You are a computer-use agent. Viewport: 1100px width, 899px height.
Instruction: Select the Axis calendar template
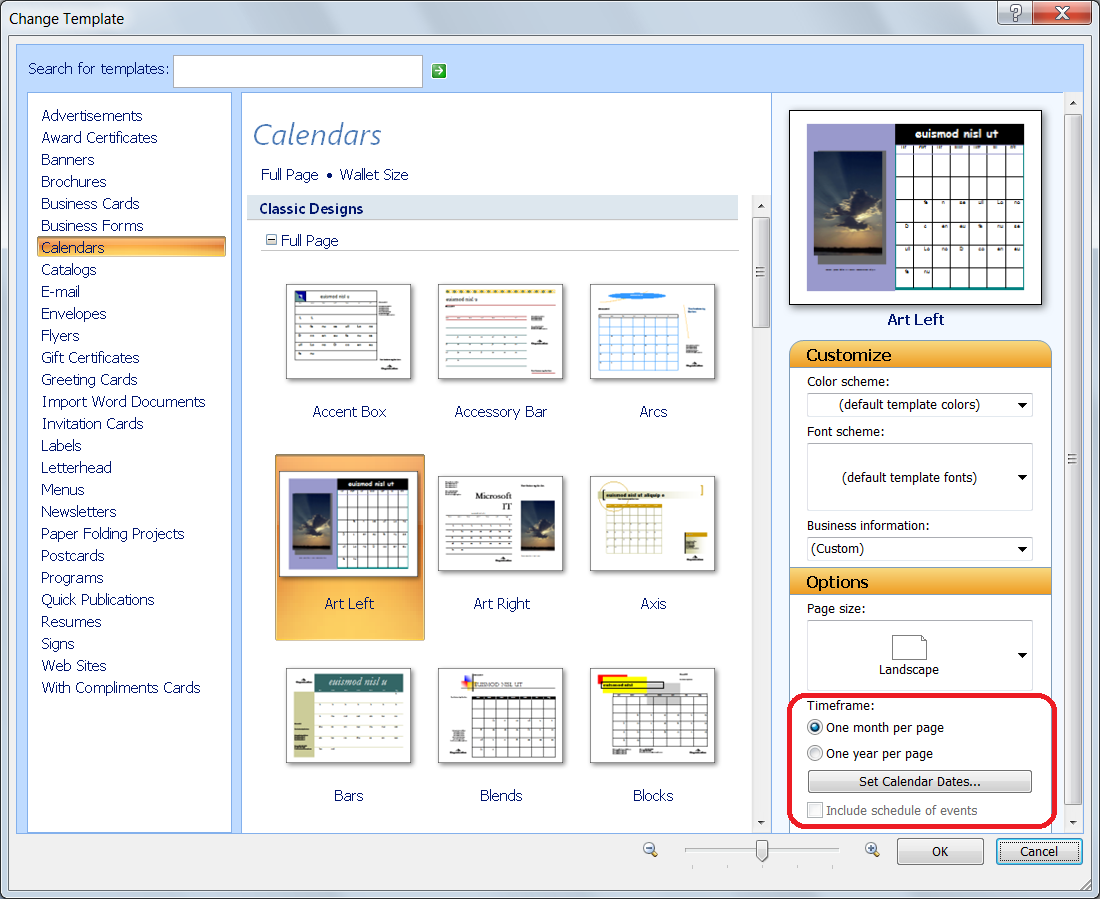tap(653, 523)
